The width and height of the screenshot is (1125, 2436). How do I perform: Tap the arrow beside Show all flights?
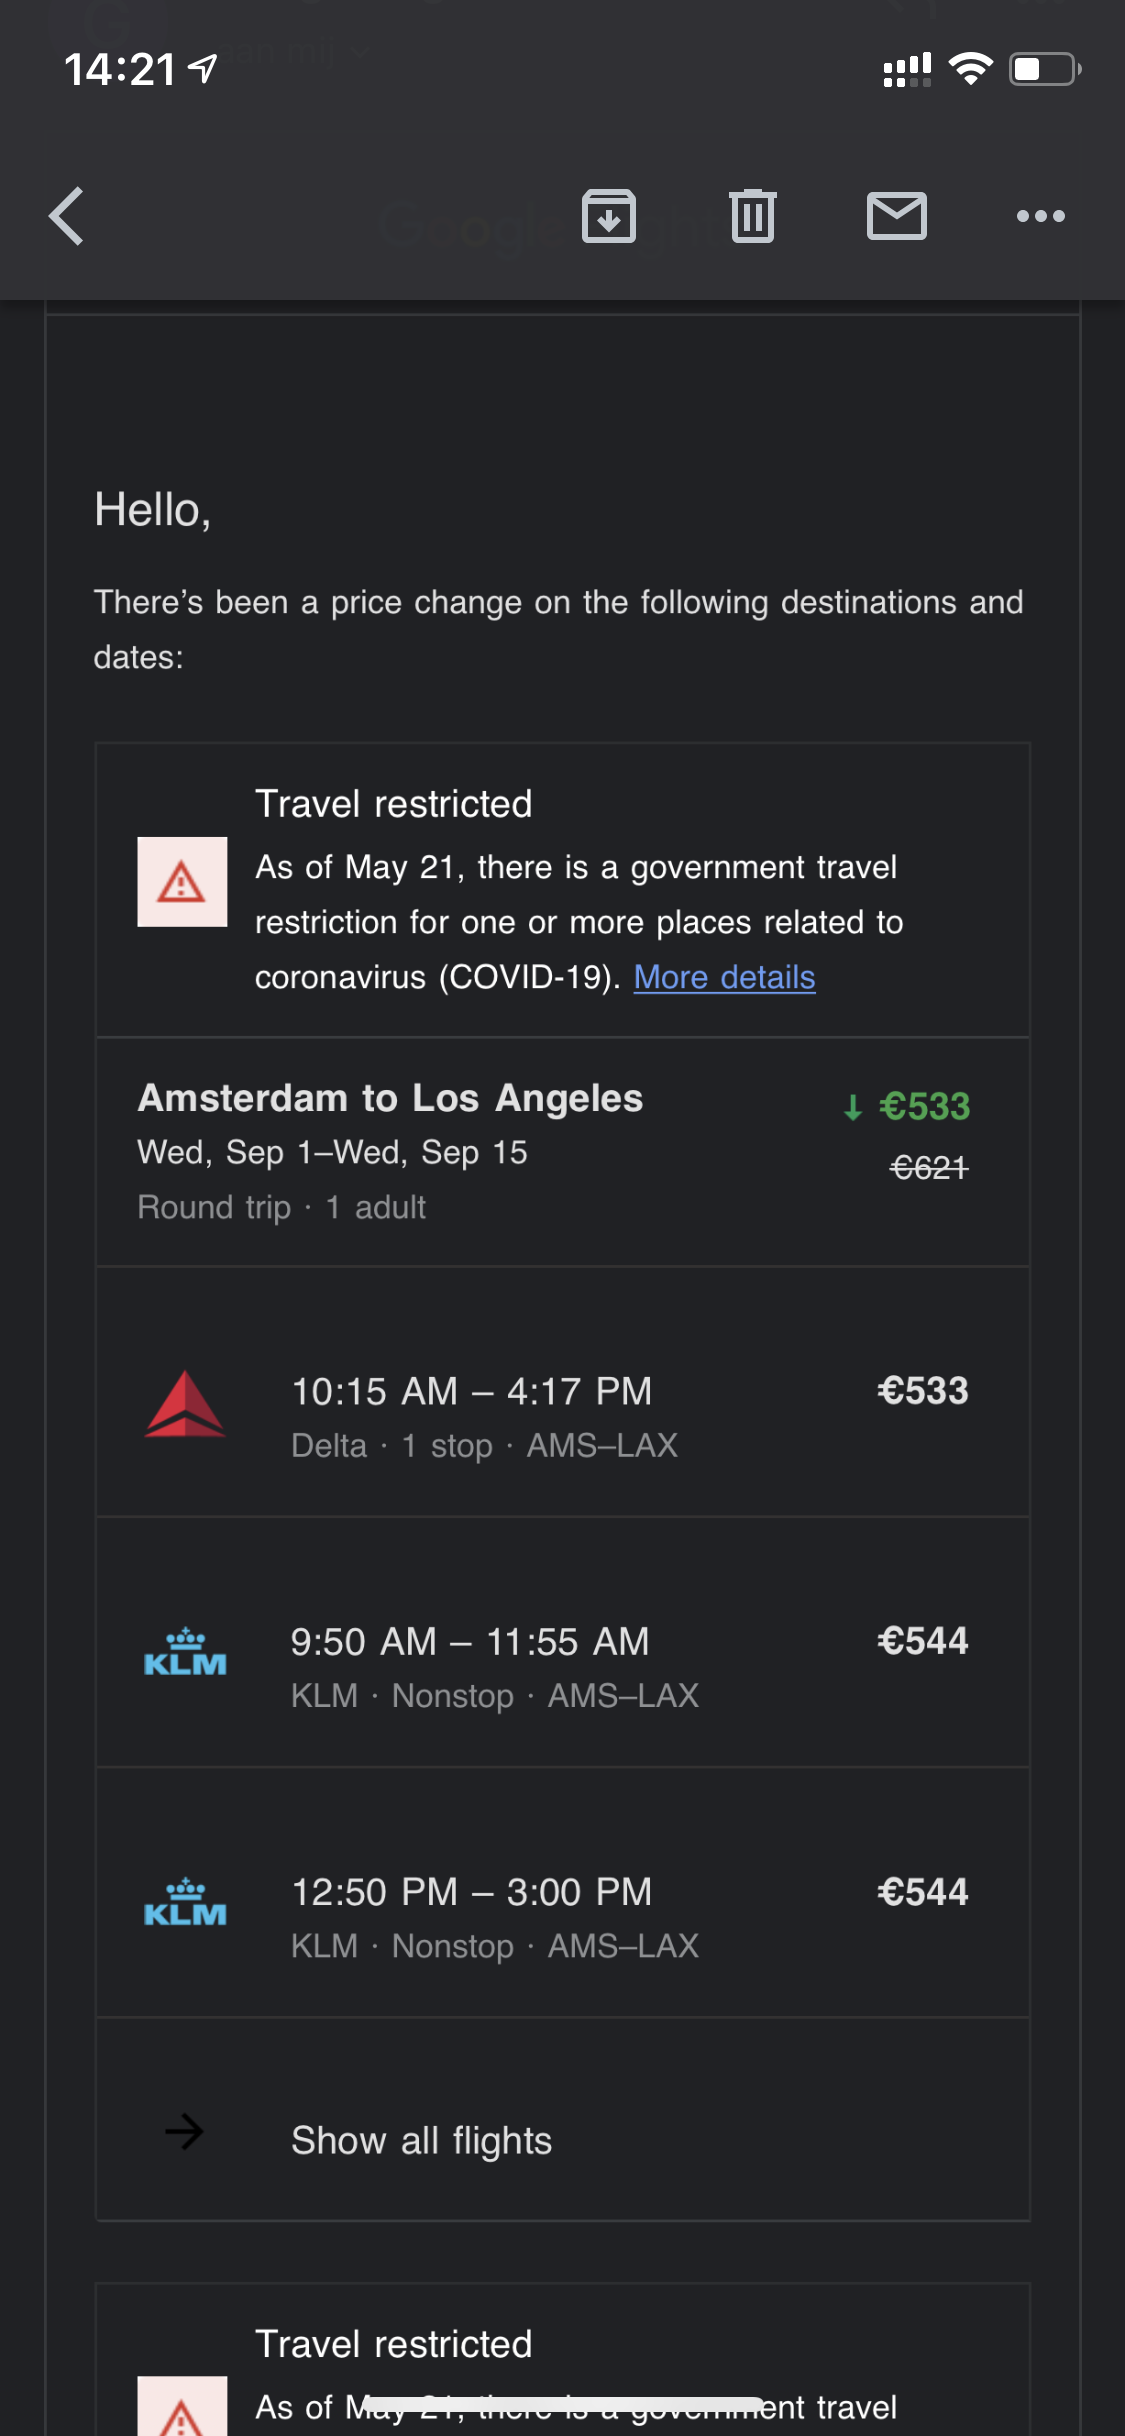pos(184,2132)
